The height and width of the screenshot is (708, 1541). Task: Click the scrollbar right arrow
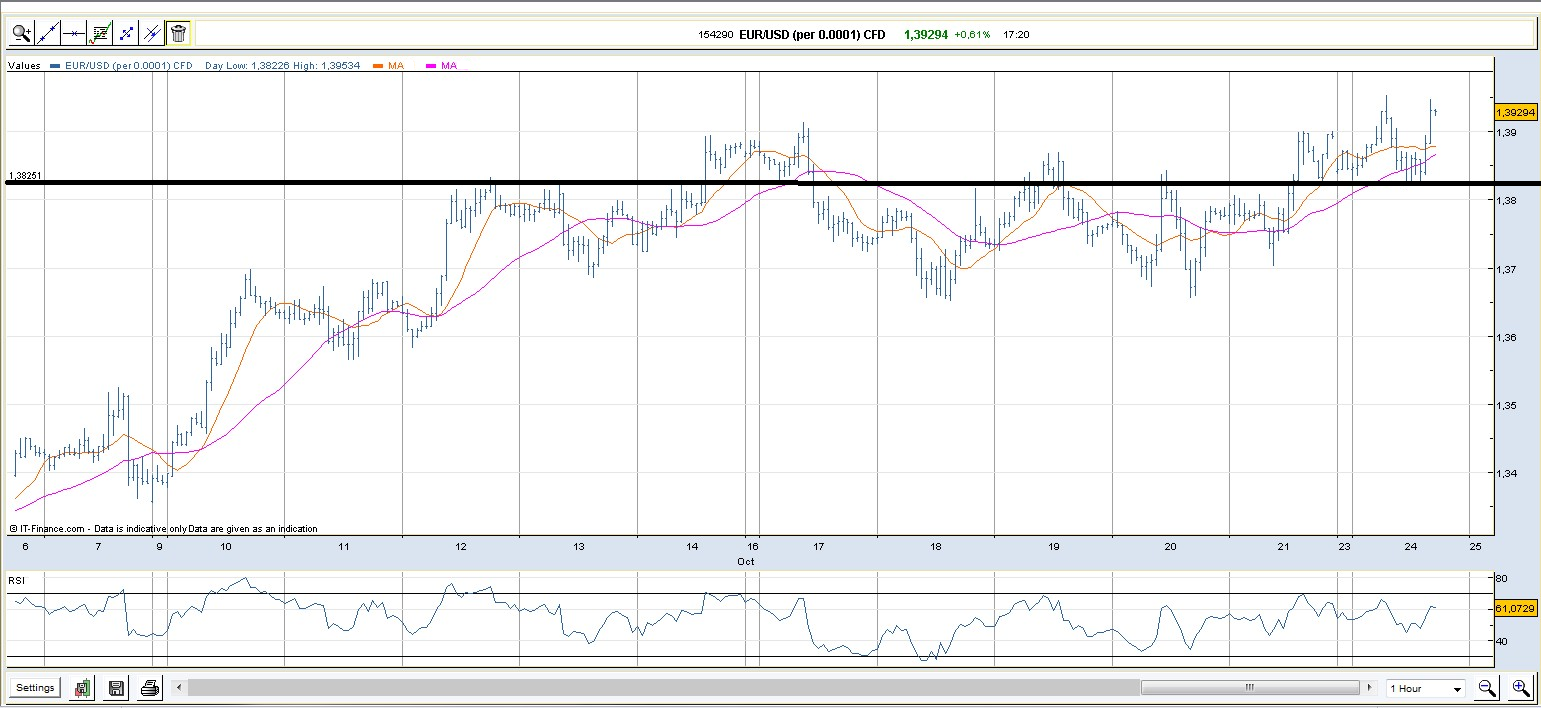[x=1367, y=688]
